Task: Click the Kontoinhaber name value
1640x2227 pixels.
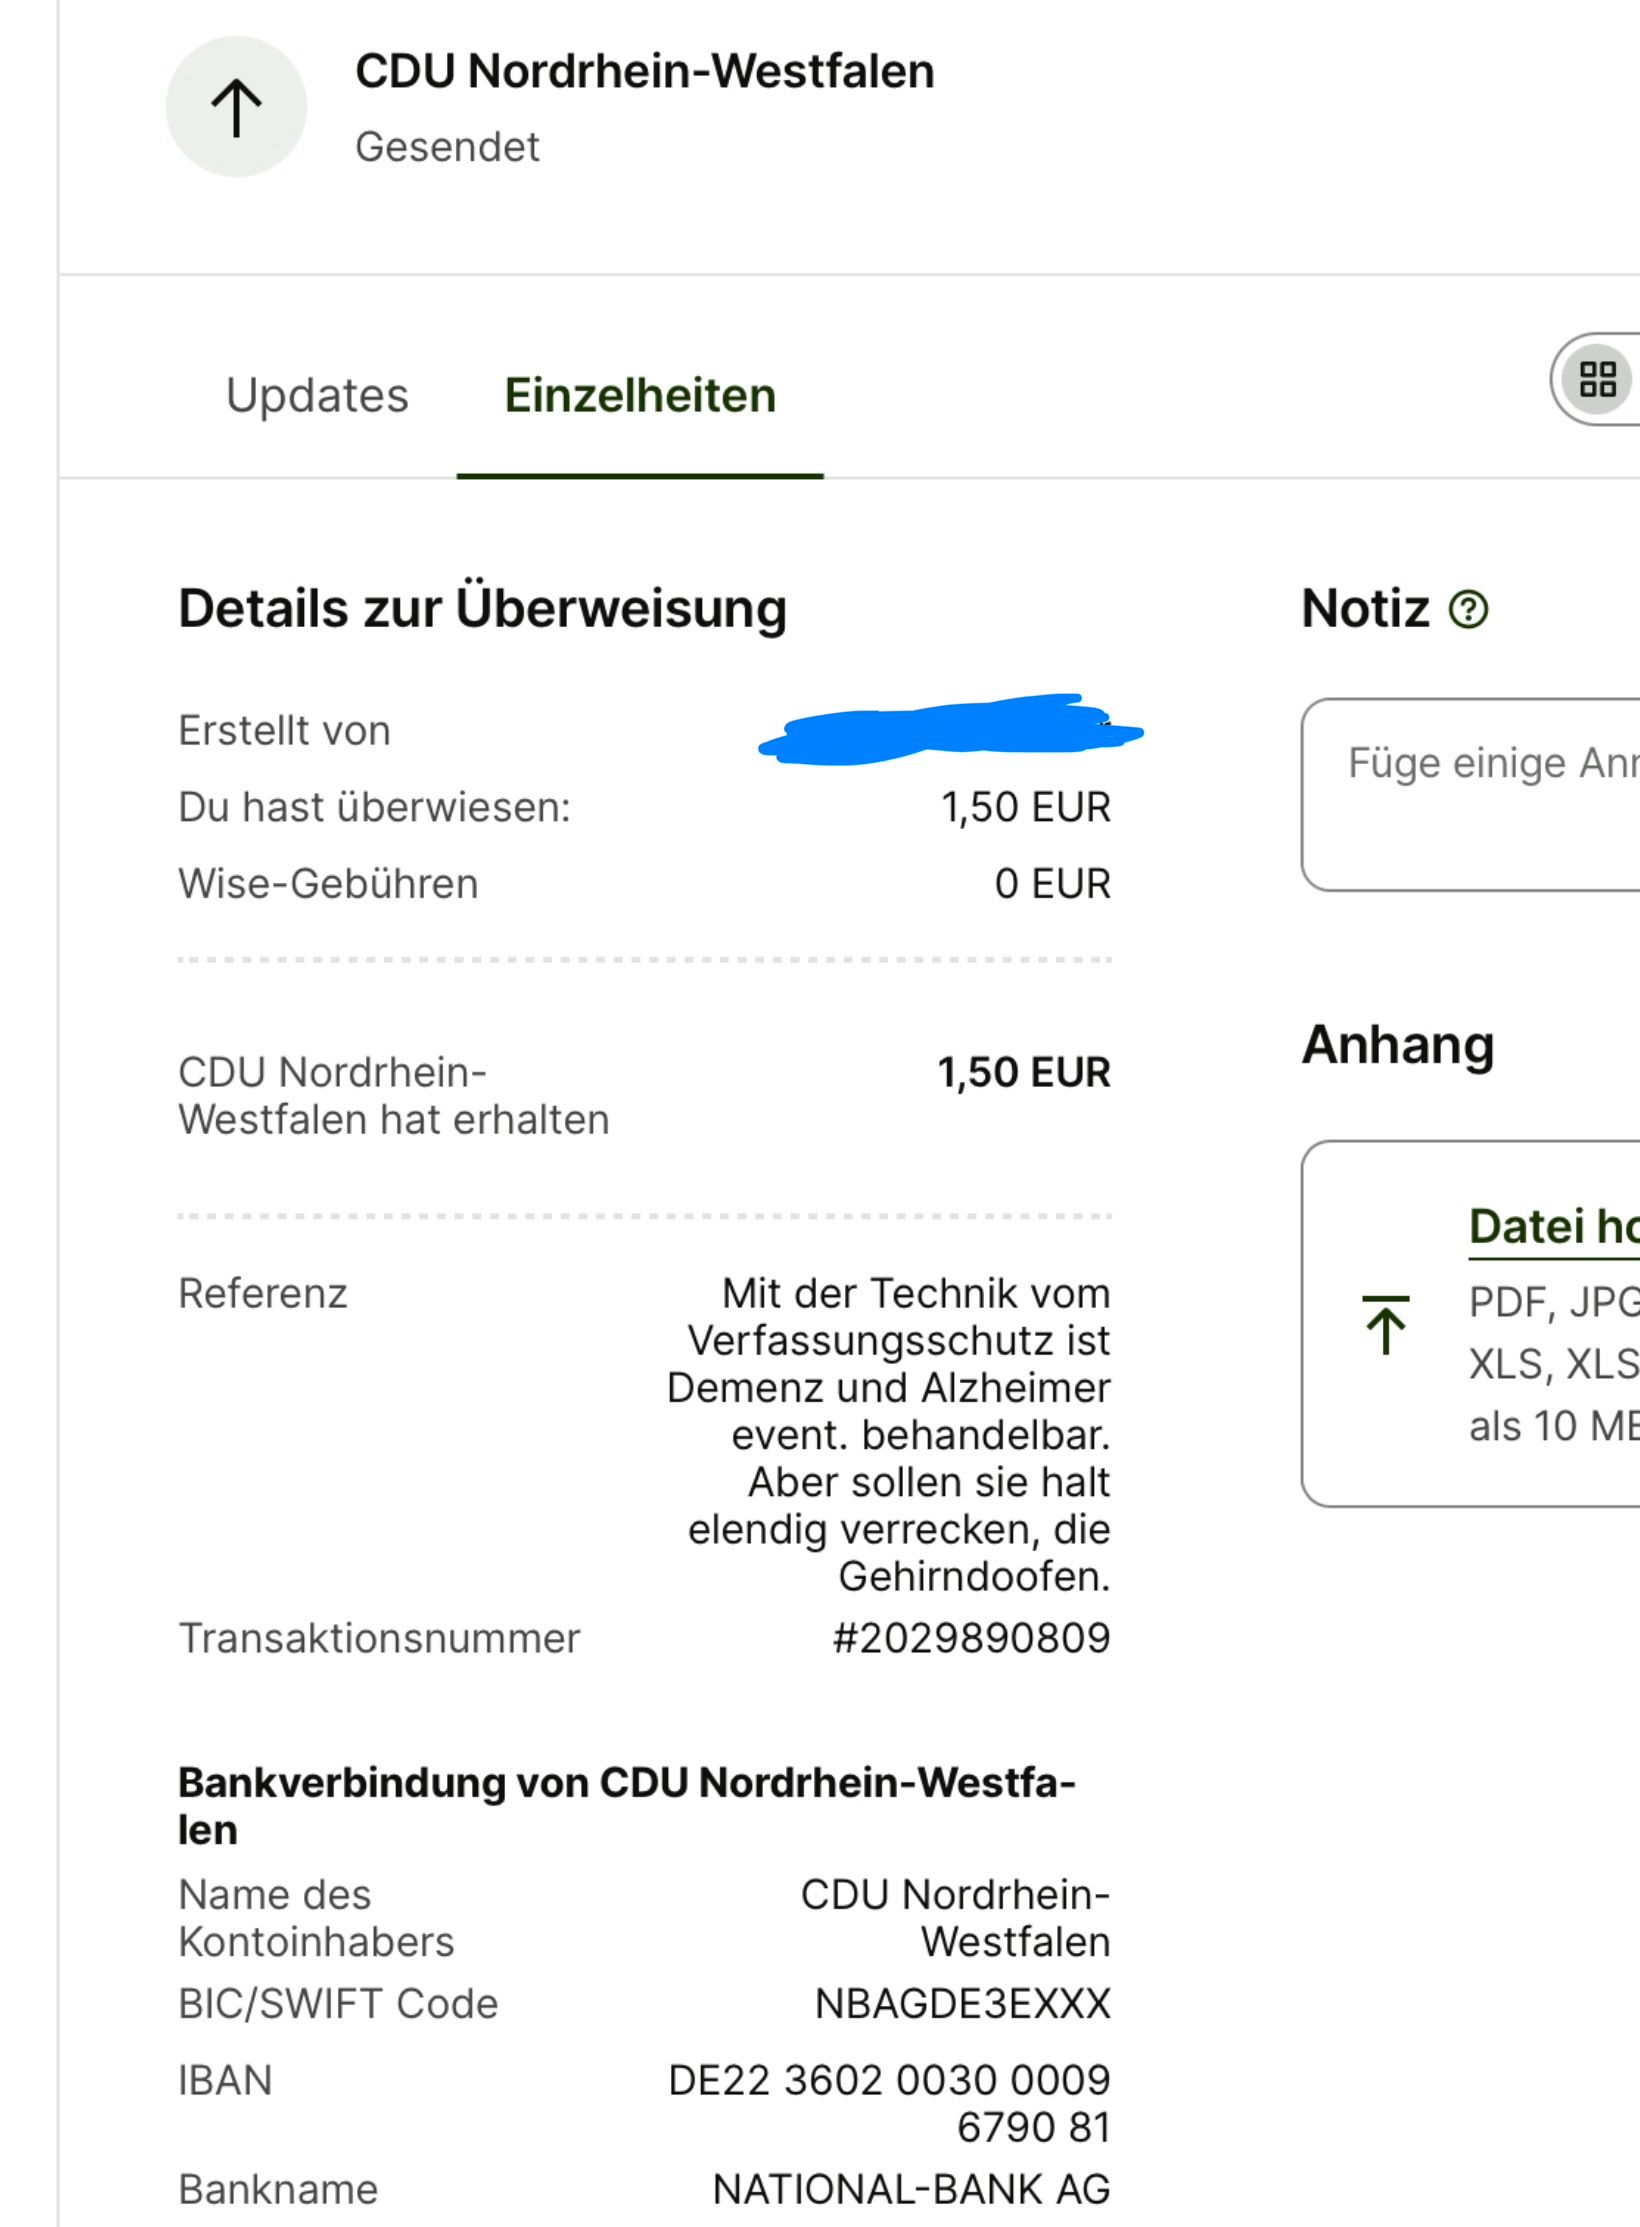Action: point(955,1917)
